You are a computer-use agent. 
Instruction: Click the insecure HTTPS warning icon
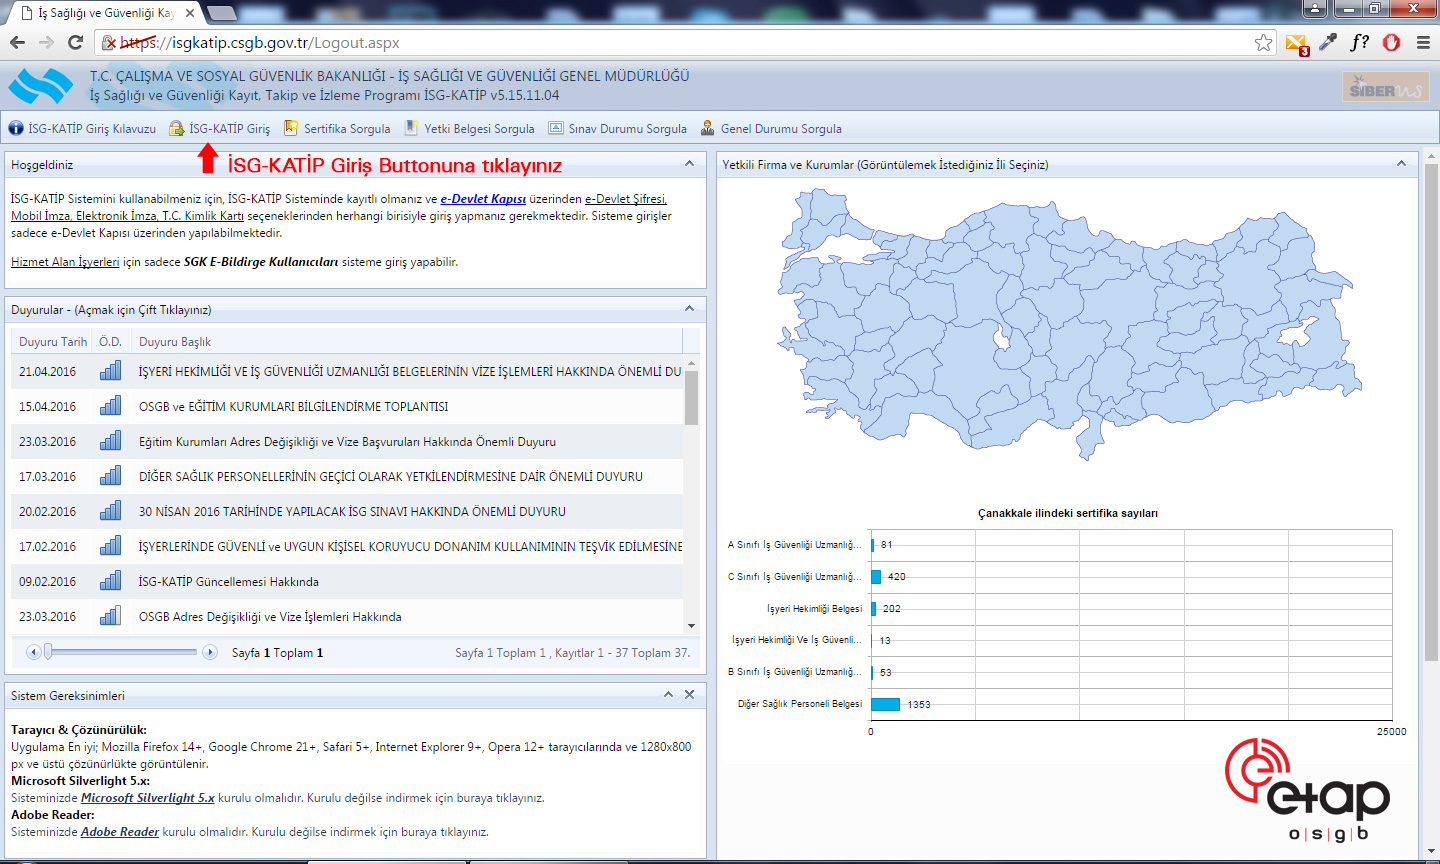click(x=109, y=43)
